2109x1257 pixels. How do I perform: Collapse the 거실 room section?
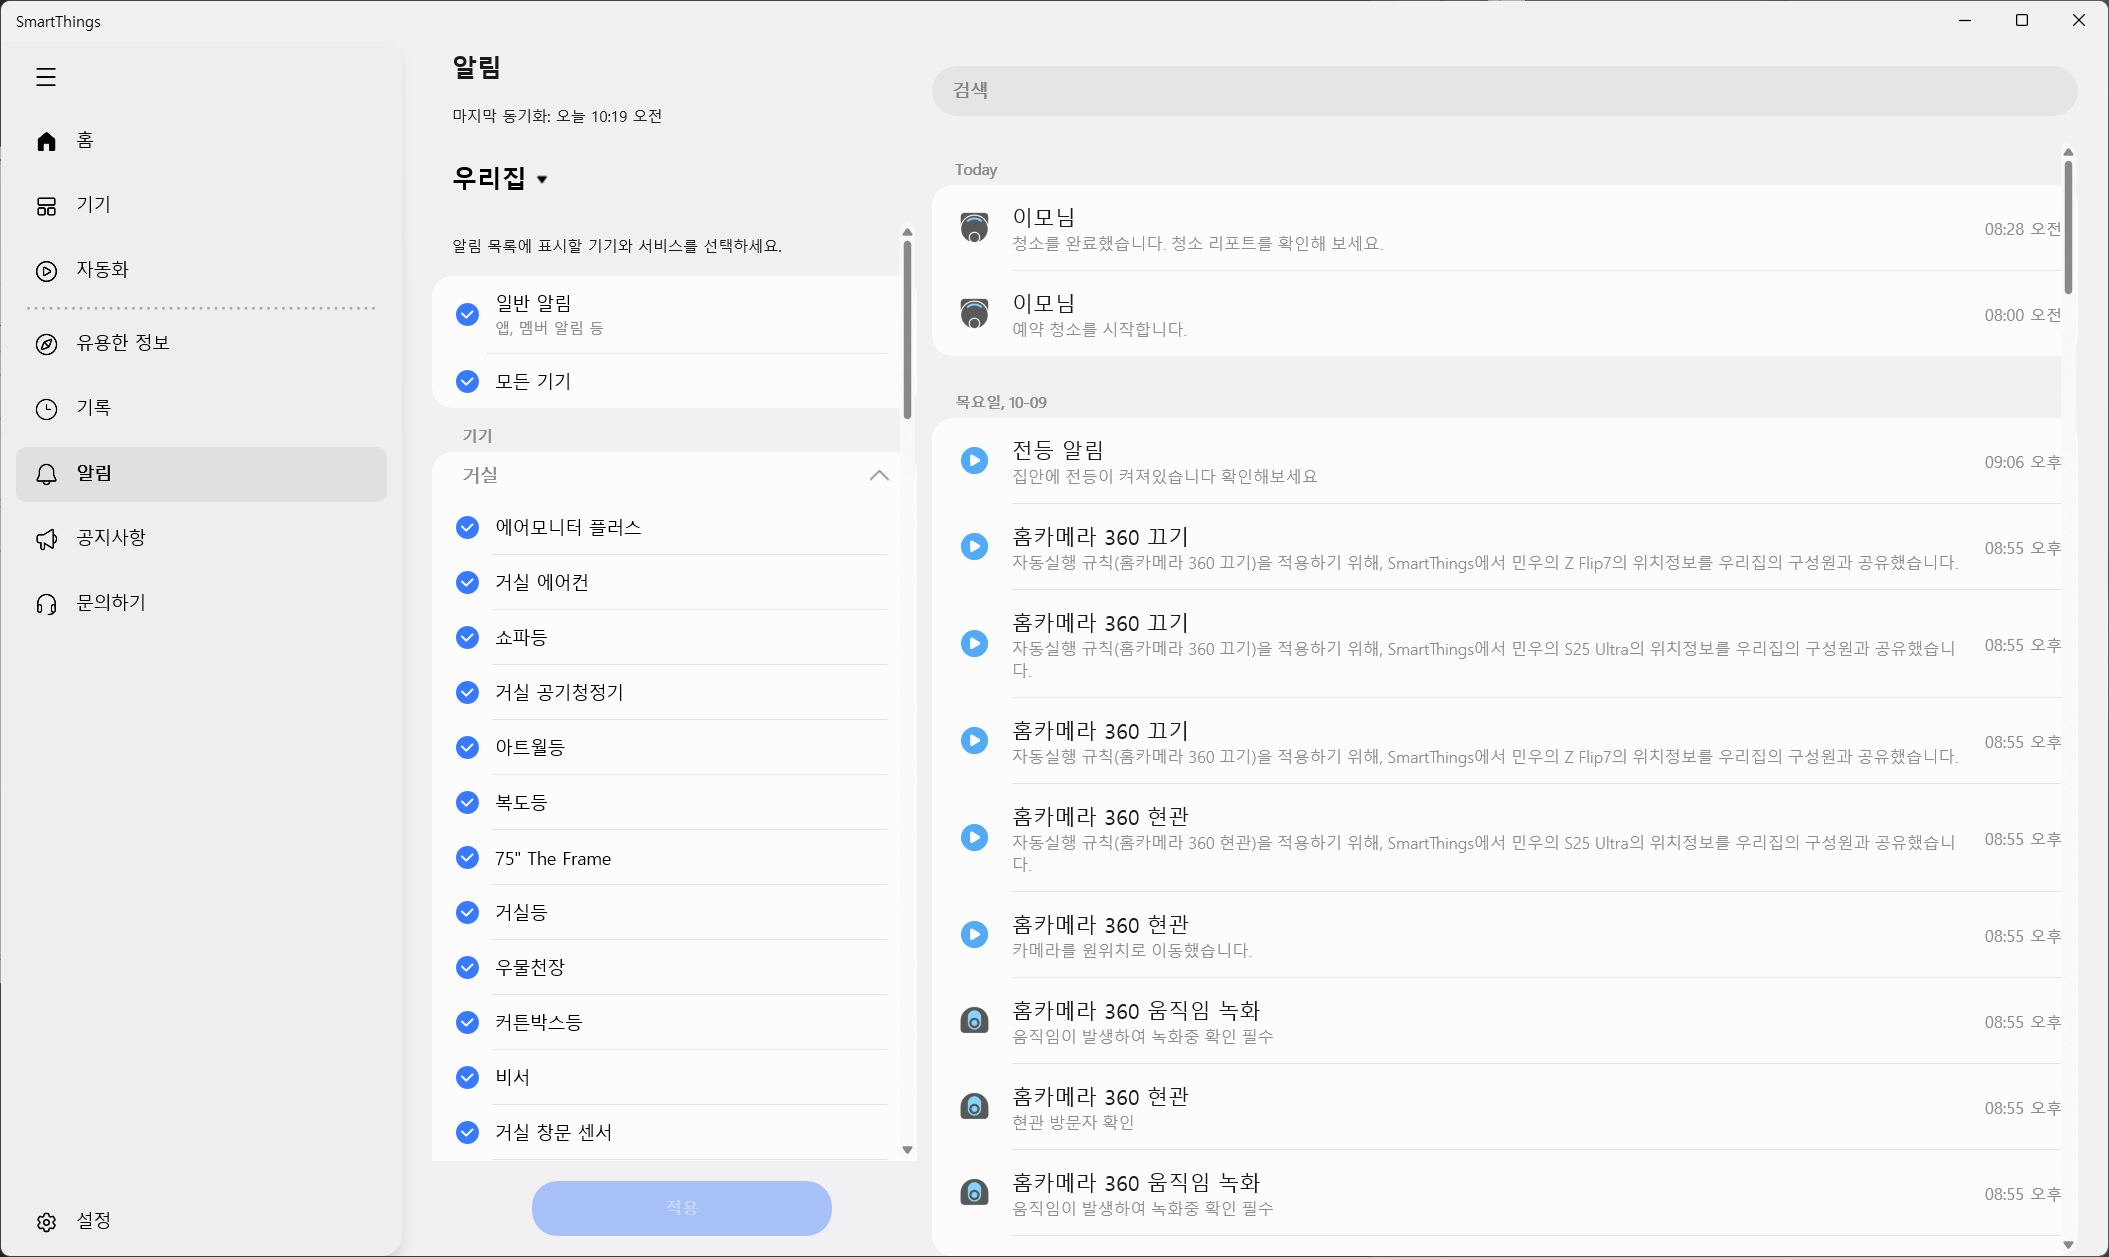tap(878, 475)
